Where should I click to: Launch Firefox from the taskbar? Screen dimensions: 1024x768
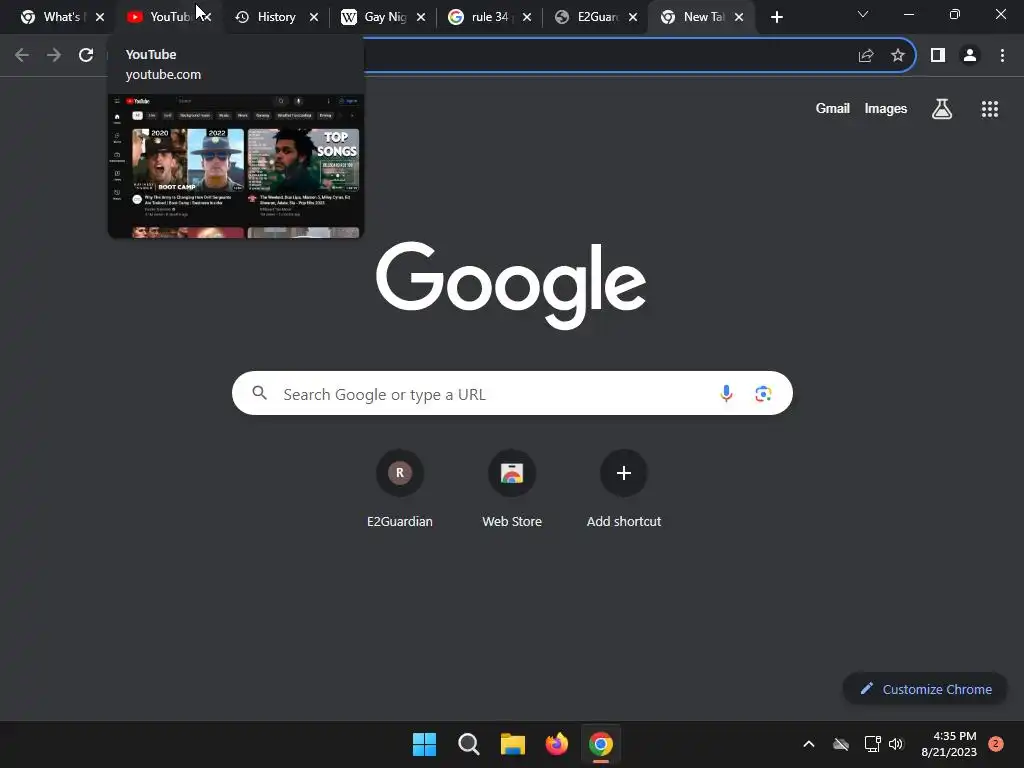[556, 744]
